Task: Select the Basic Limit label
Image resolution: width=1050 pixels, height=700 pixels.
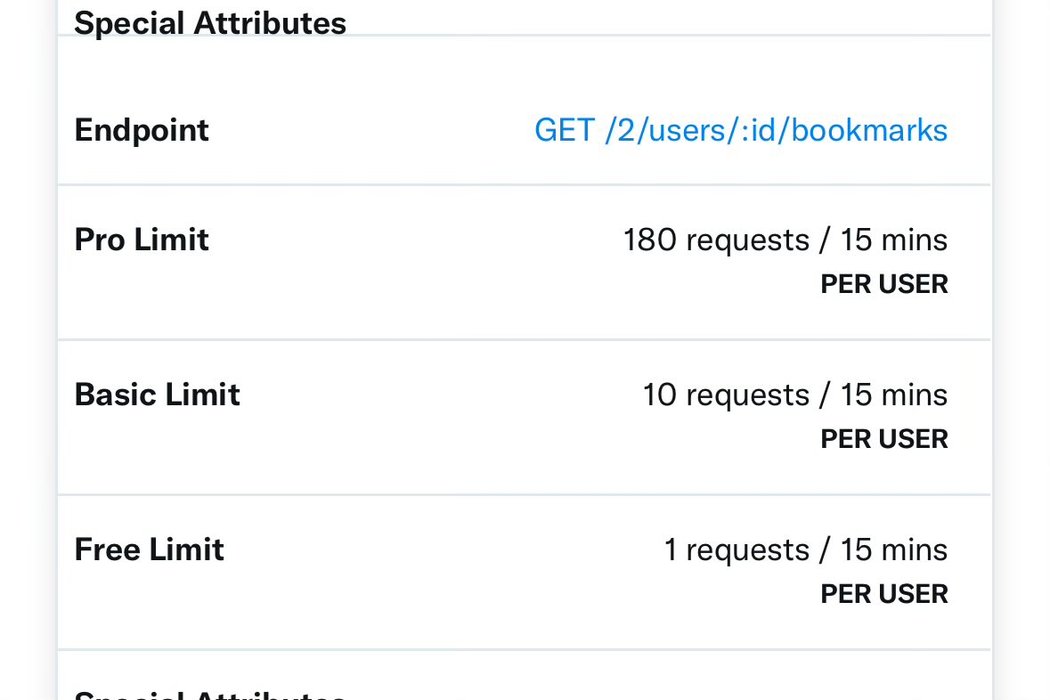Action: [x=157, y=395]
